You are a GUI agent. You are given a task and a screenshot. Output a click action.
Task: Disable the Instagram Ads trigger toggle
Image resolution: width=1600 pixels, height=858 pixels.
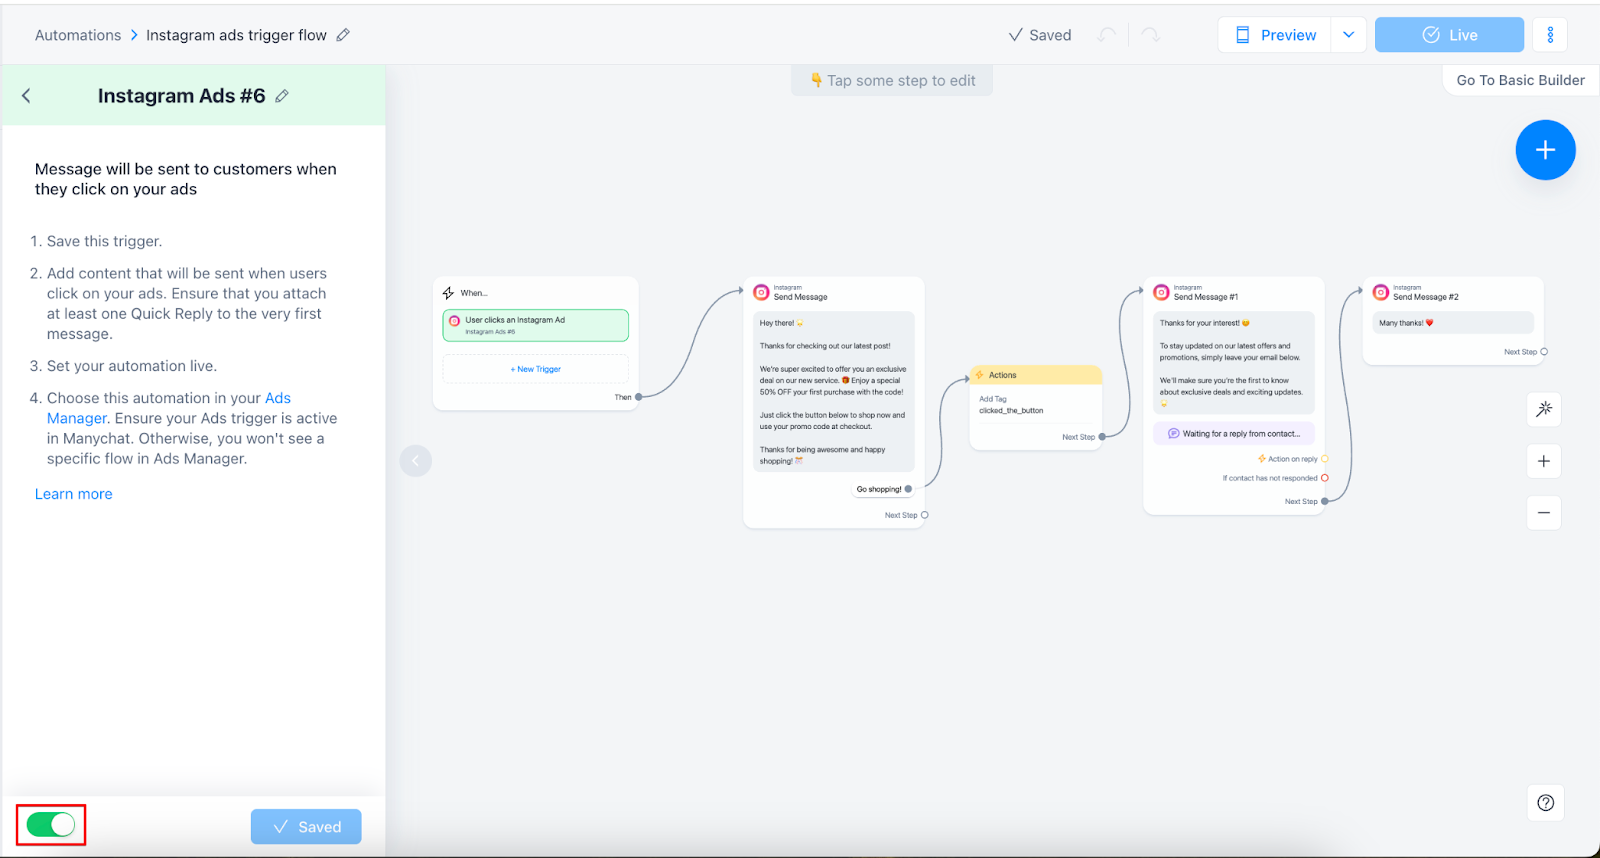[51, 825]
